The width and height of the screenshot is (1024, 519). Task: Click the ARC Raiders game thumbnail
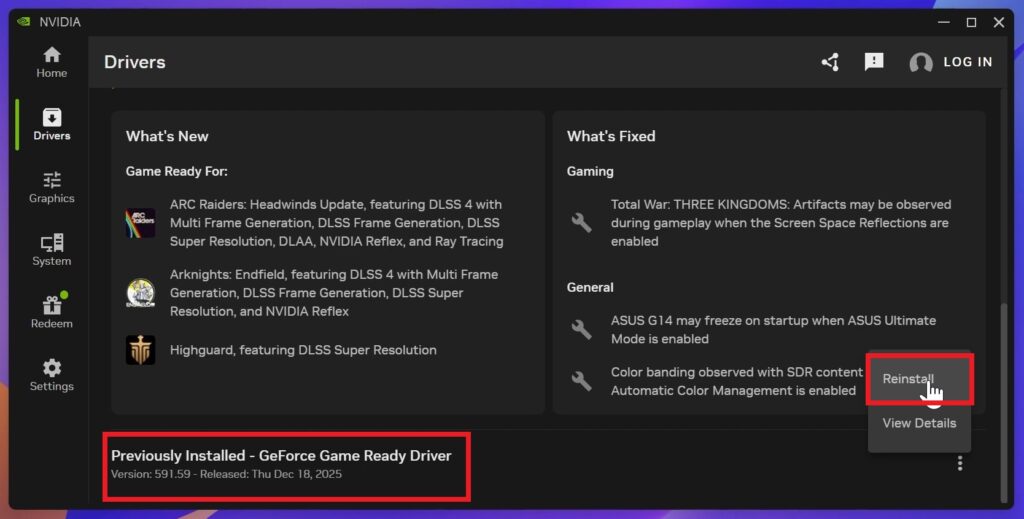pos(140,223)
